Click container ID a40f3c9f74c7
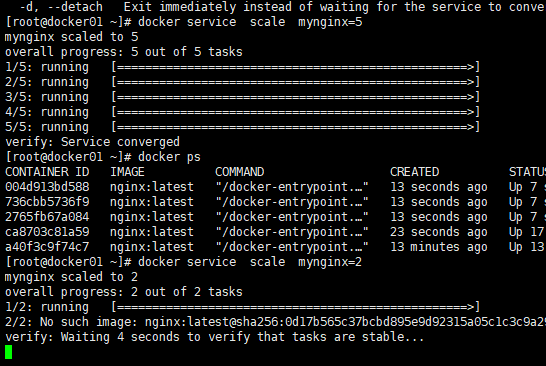The image size is (546, 366). (47, 247)
